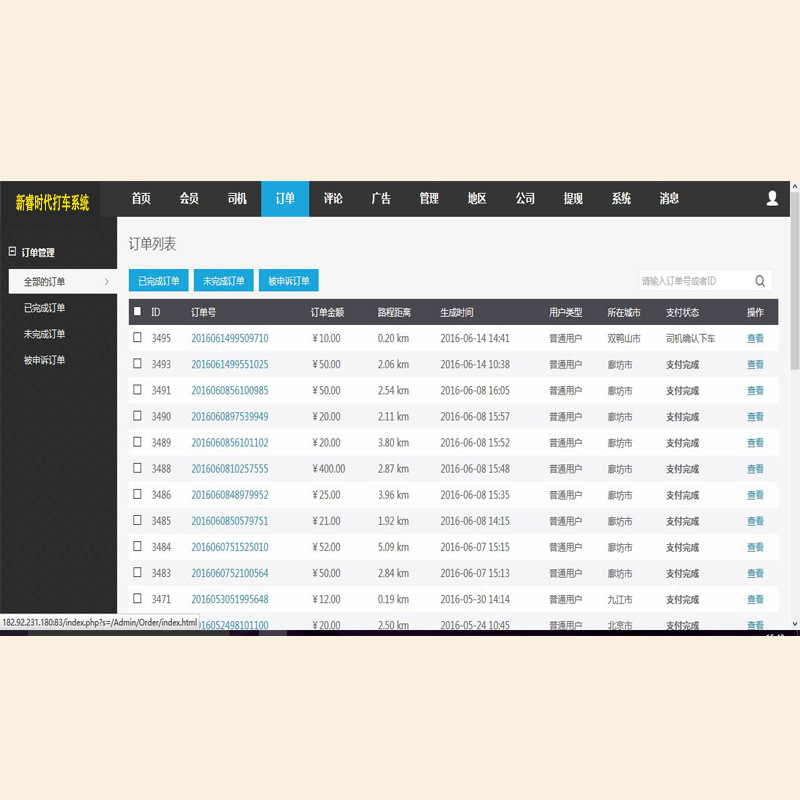Image resolution: width=800 pixels, height=800 pixels.
Task: Select 未完成订单 in the sidebar
Action: coord(44,334)
